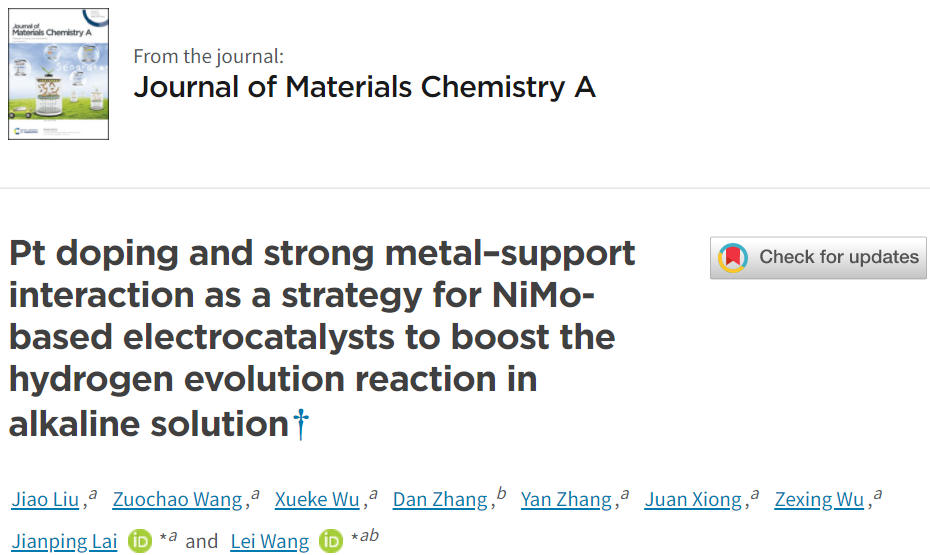Viewport: 930px width, 555px height.
Task: View author Juan Xiong's details
Action: pyautogui.click(x=693, y=500)
